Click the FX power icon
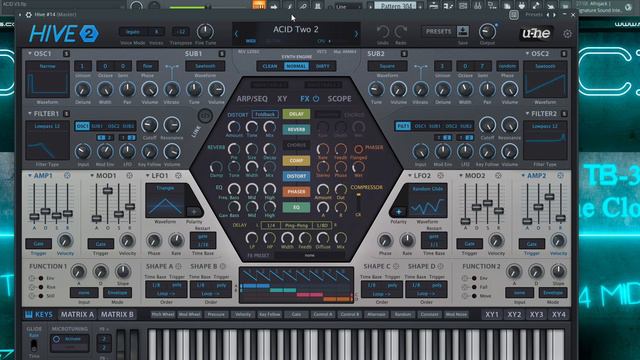640x360 pixels. tap(316, 99)
